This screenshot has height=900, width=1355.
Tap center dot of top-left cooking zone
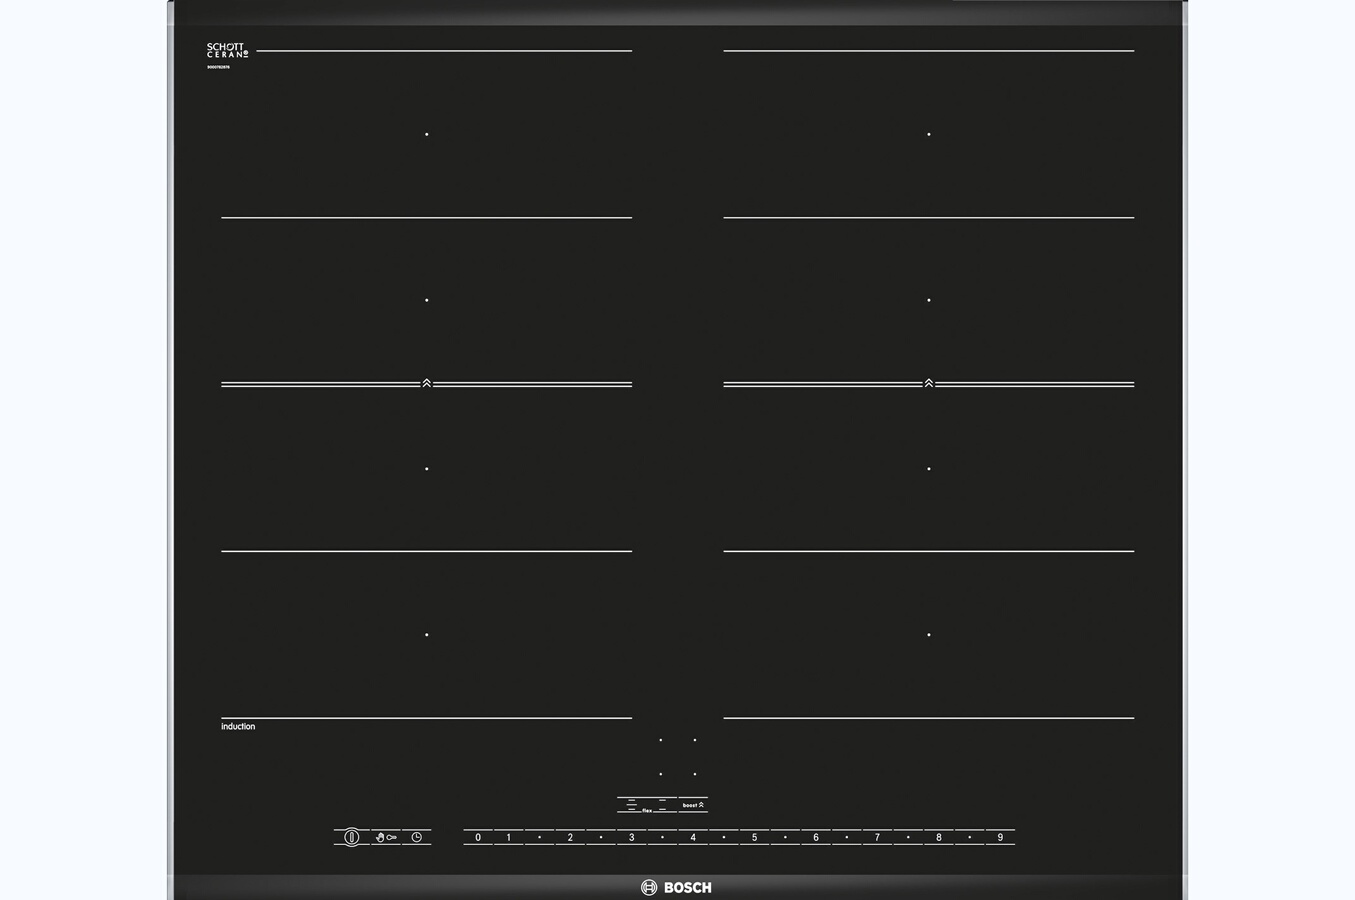pos(427,134)
